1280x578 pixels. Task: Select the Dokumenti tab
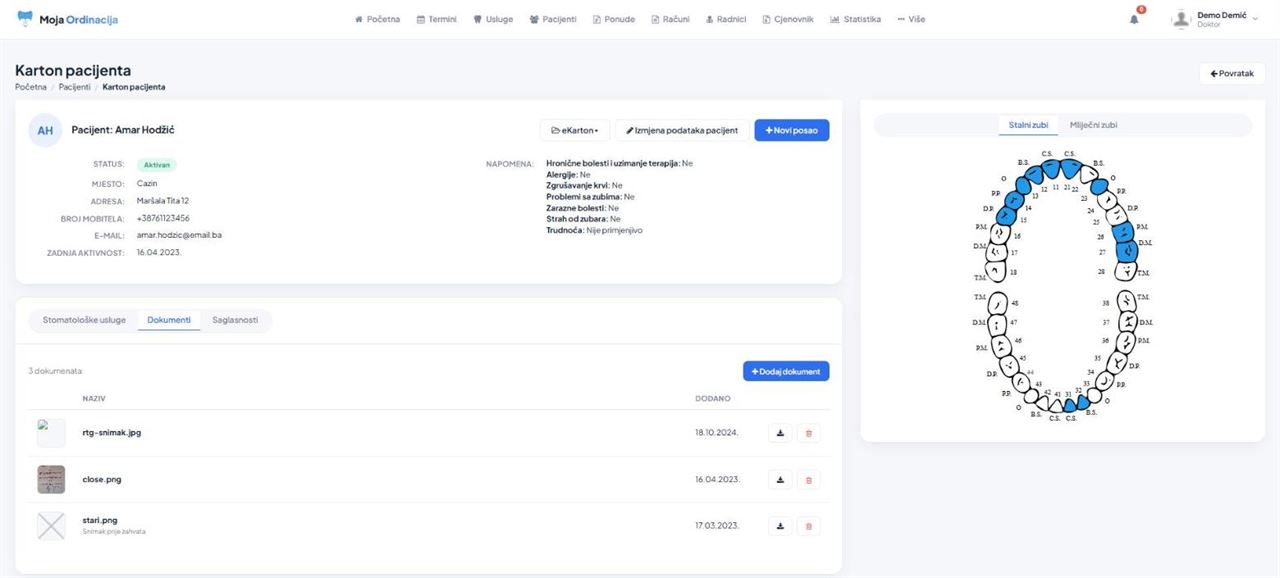169,320
